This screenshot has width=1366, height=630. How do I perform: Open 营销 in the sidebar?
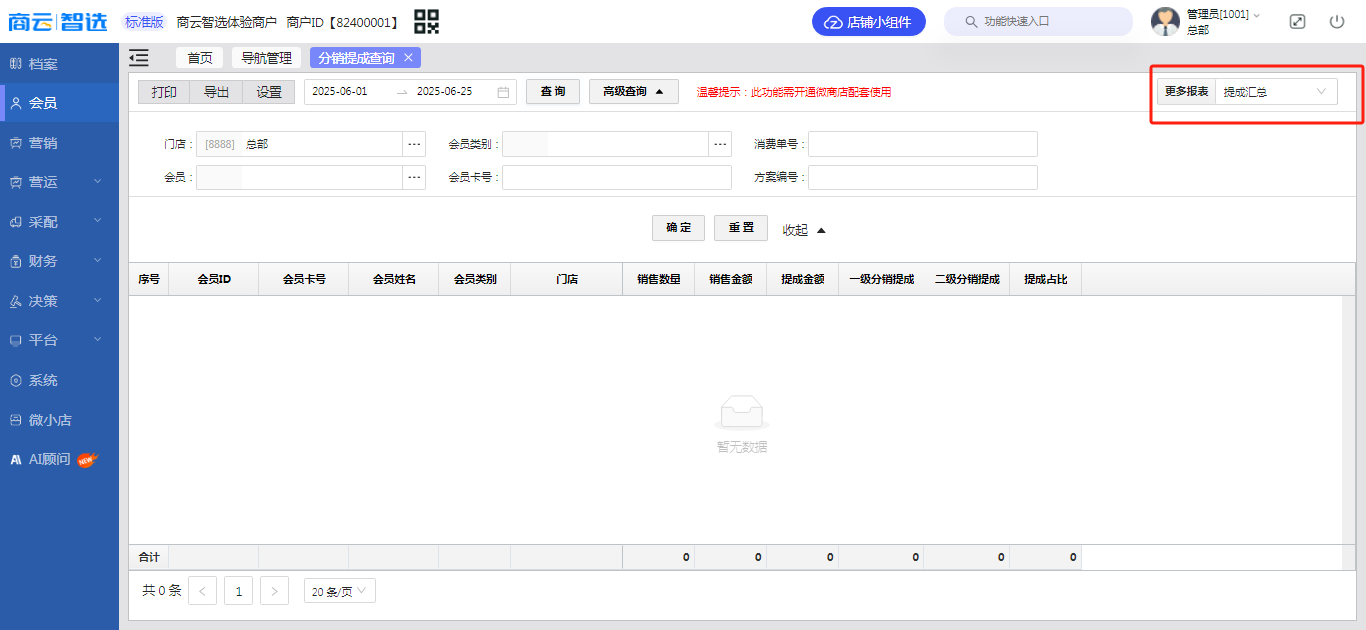click(x=59, y=143)
